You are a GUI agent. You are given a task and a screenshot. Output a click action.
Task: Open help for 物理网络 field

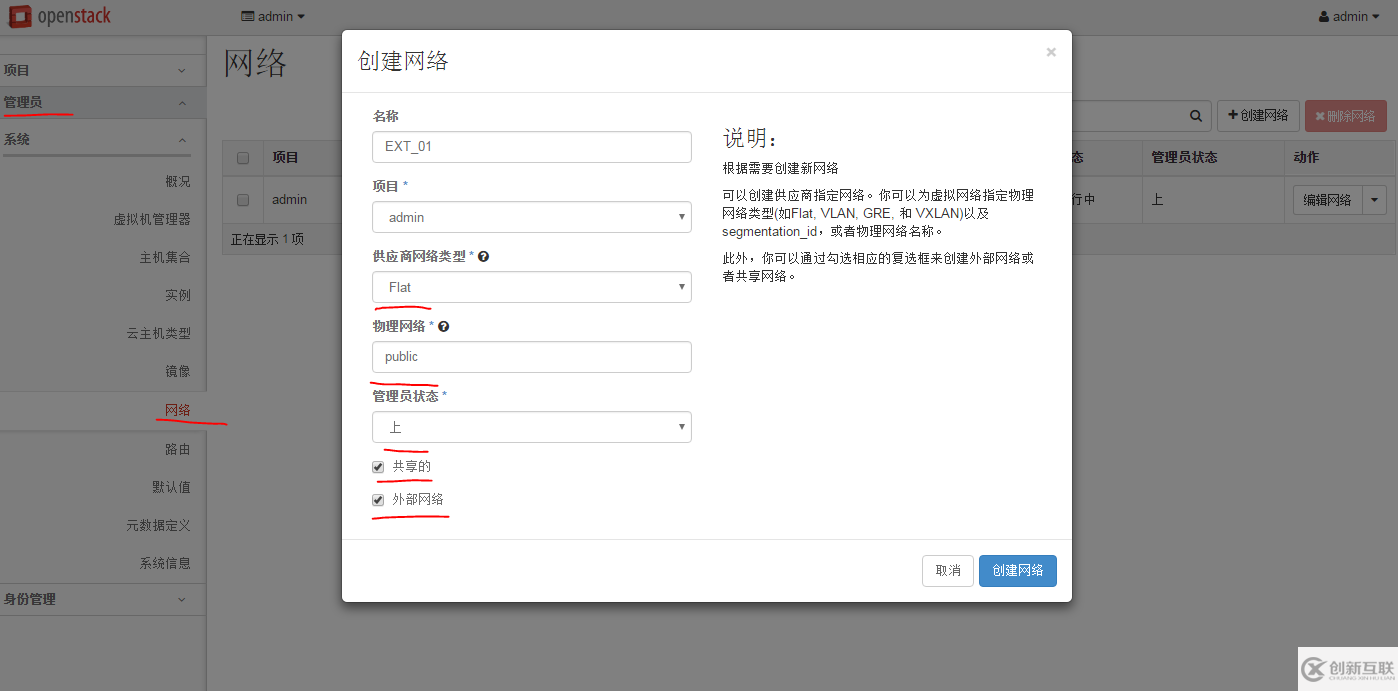click(x=444, y=327)
